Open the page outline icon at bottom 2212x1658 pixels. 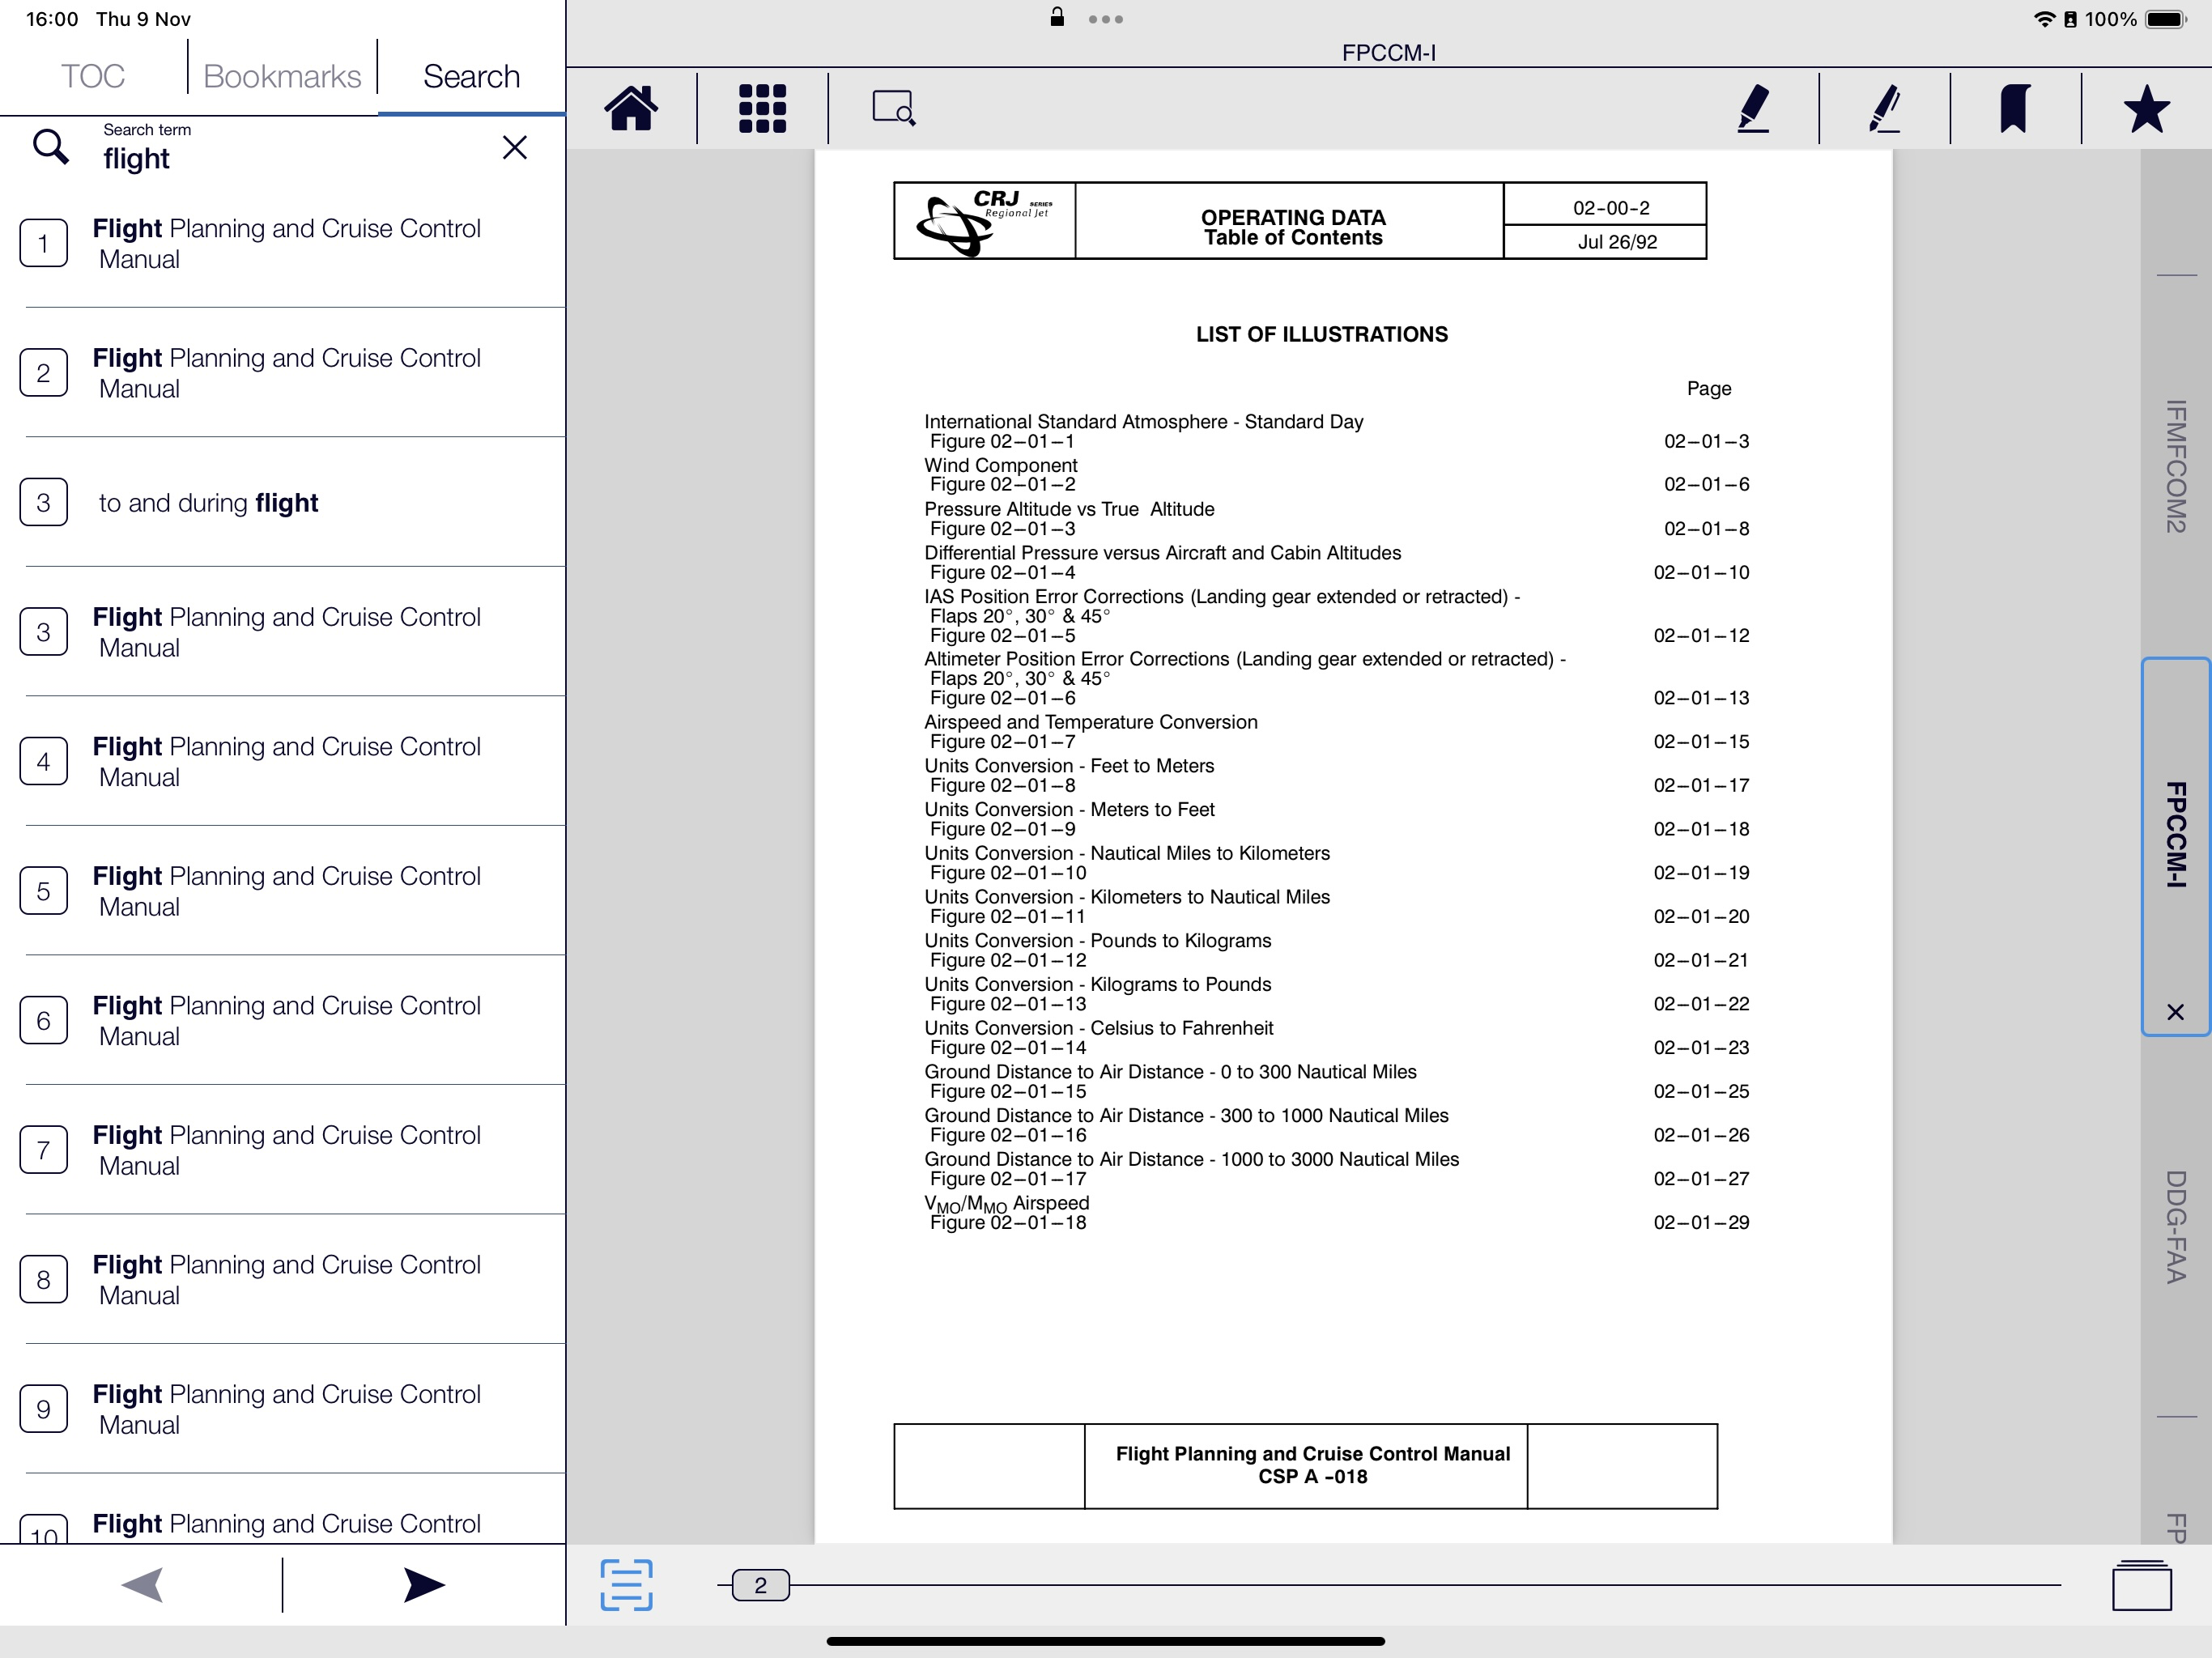point(627,1585)
